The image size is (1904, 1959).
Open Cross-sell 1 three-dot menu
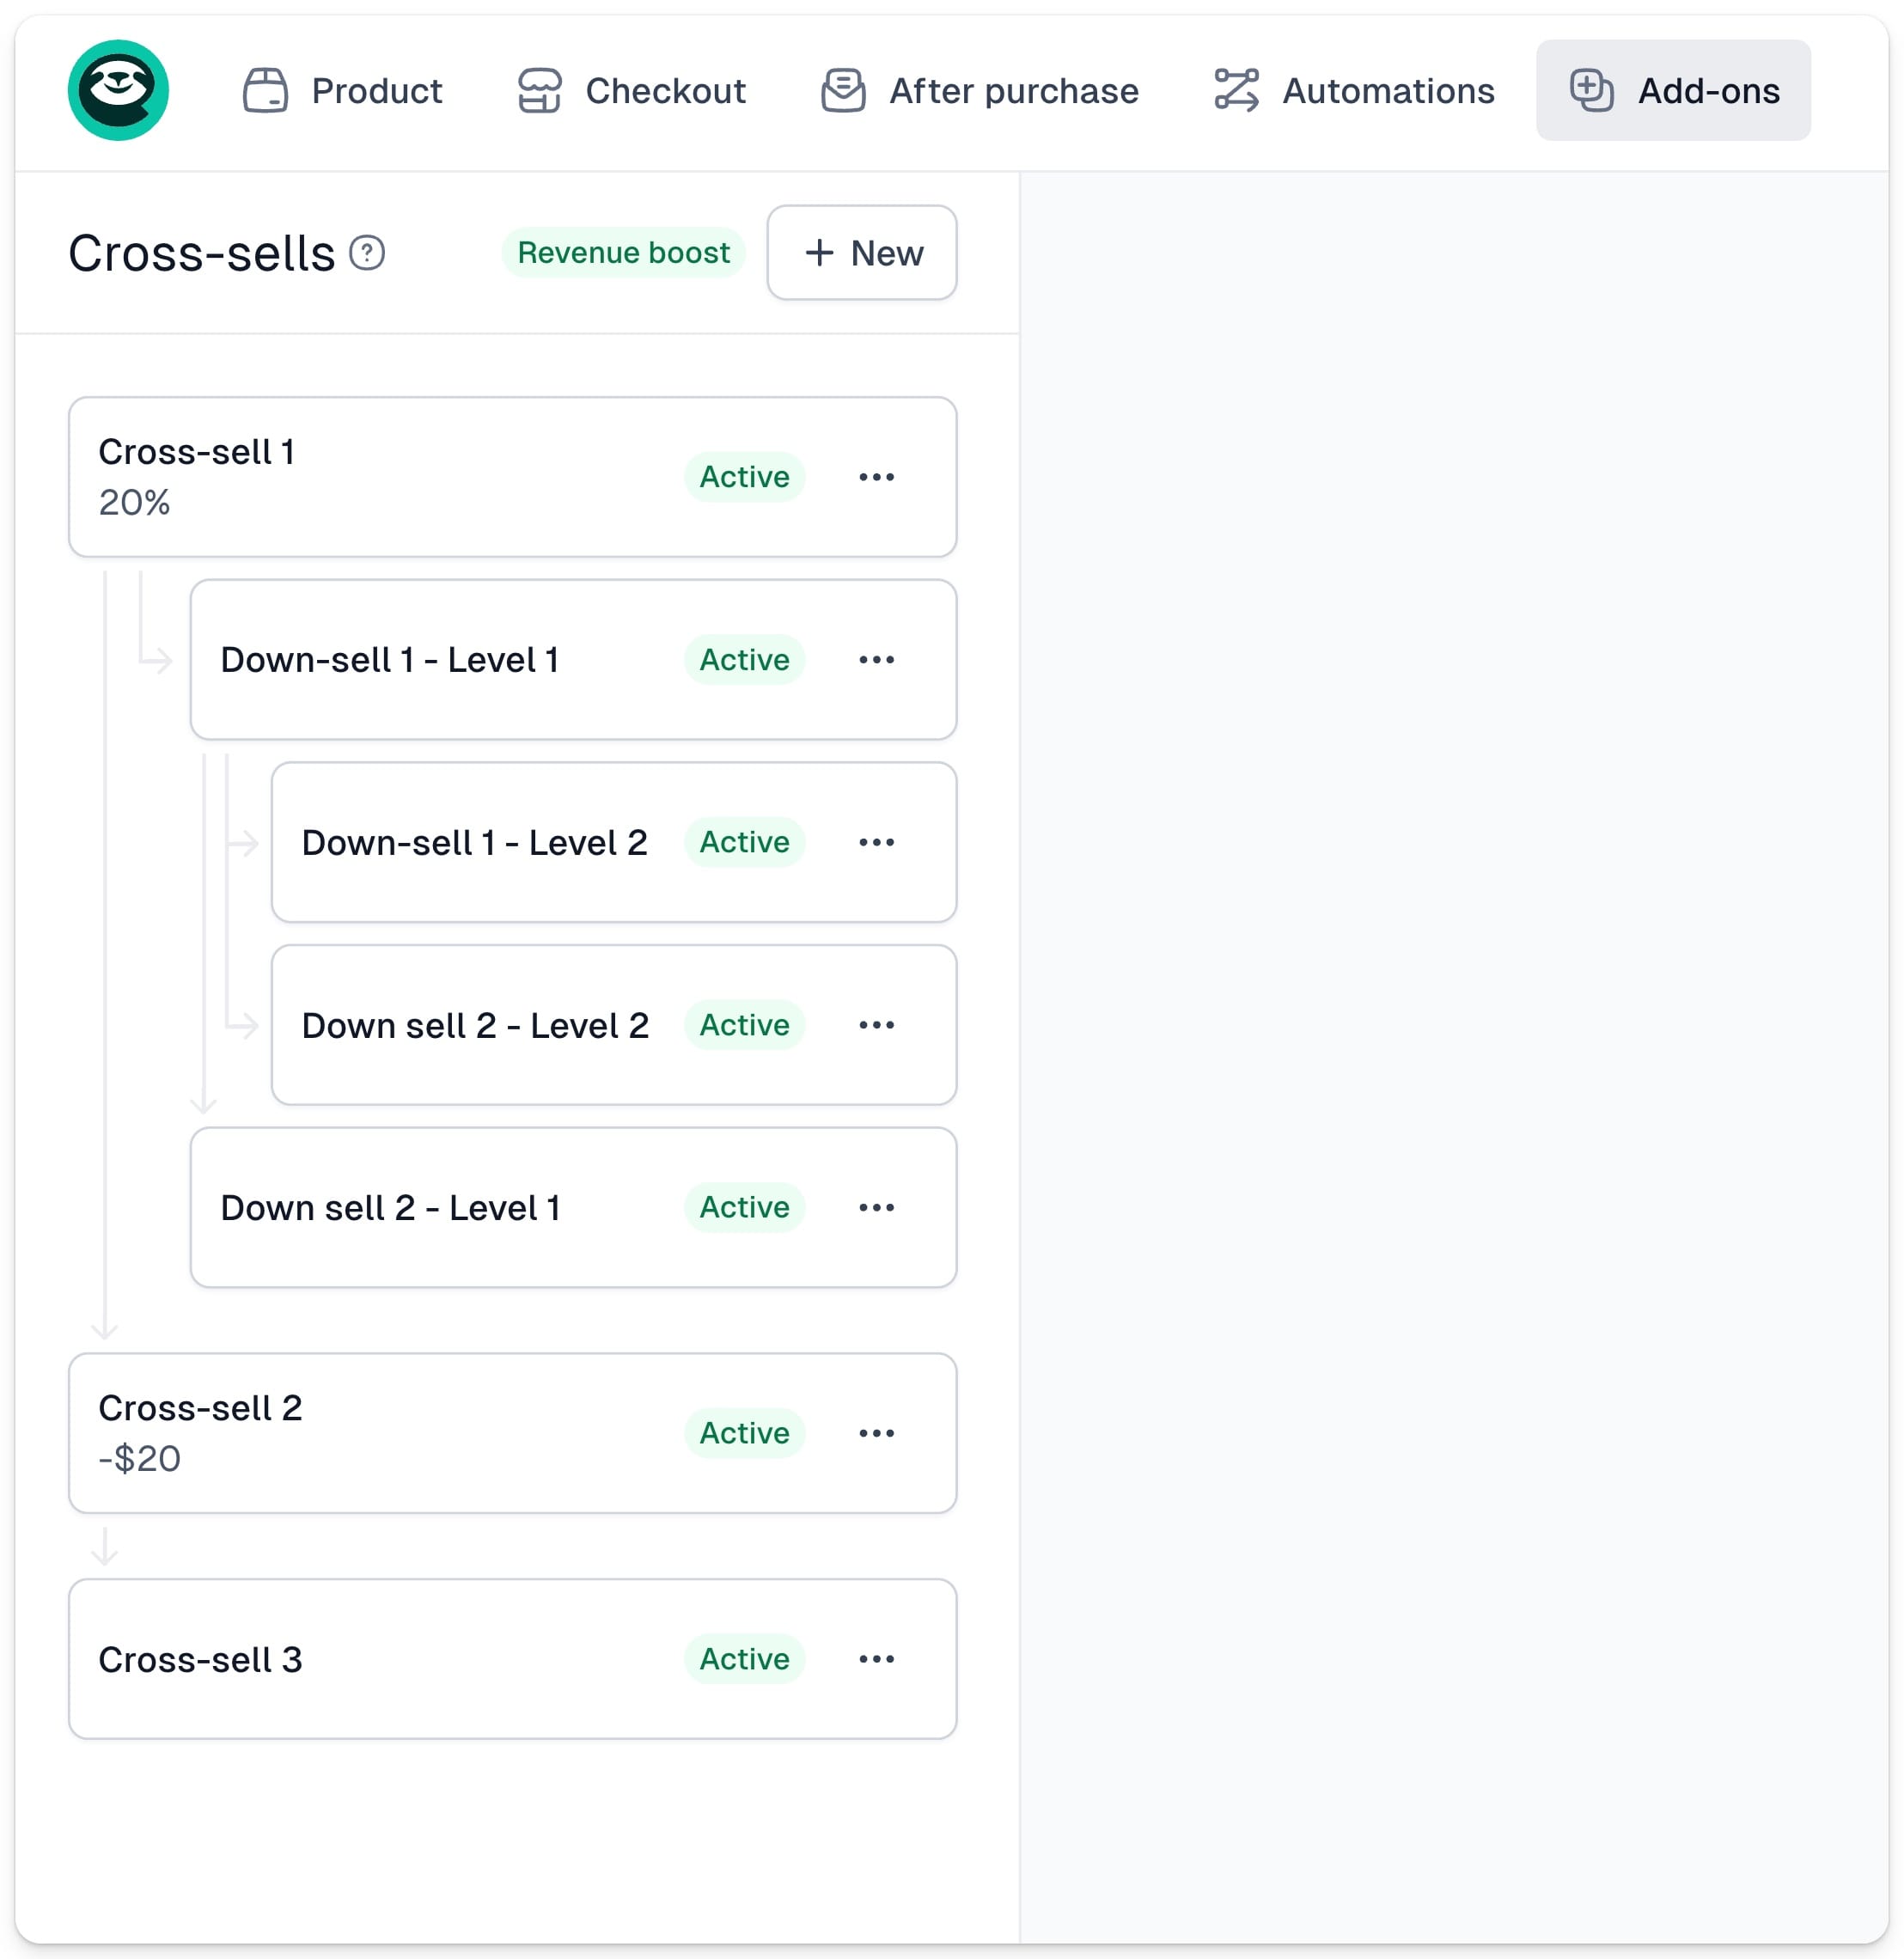tap(876, 477)
